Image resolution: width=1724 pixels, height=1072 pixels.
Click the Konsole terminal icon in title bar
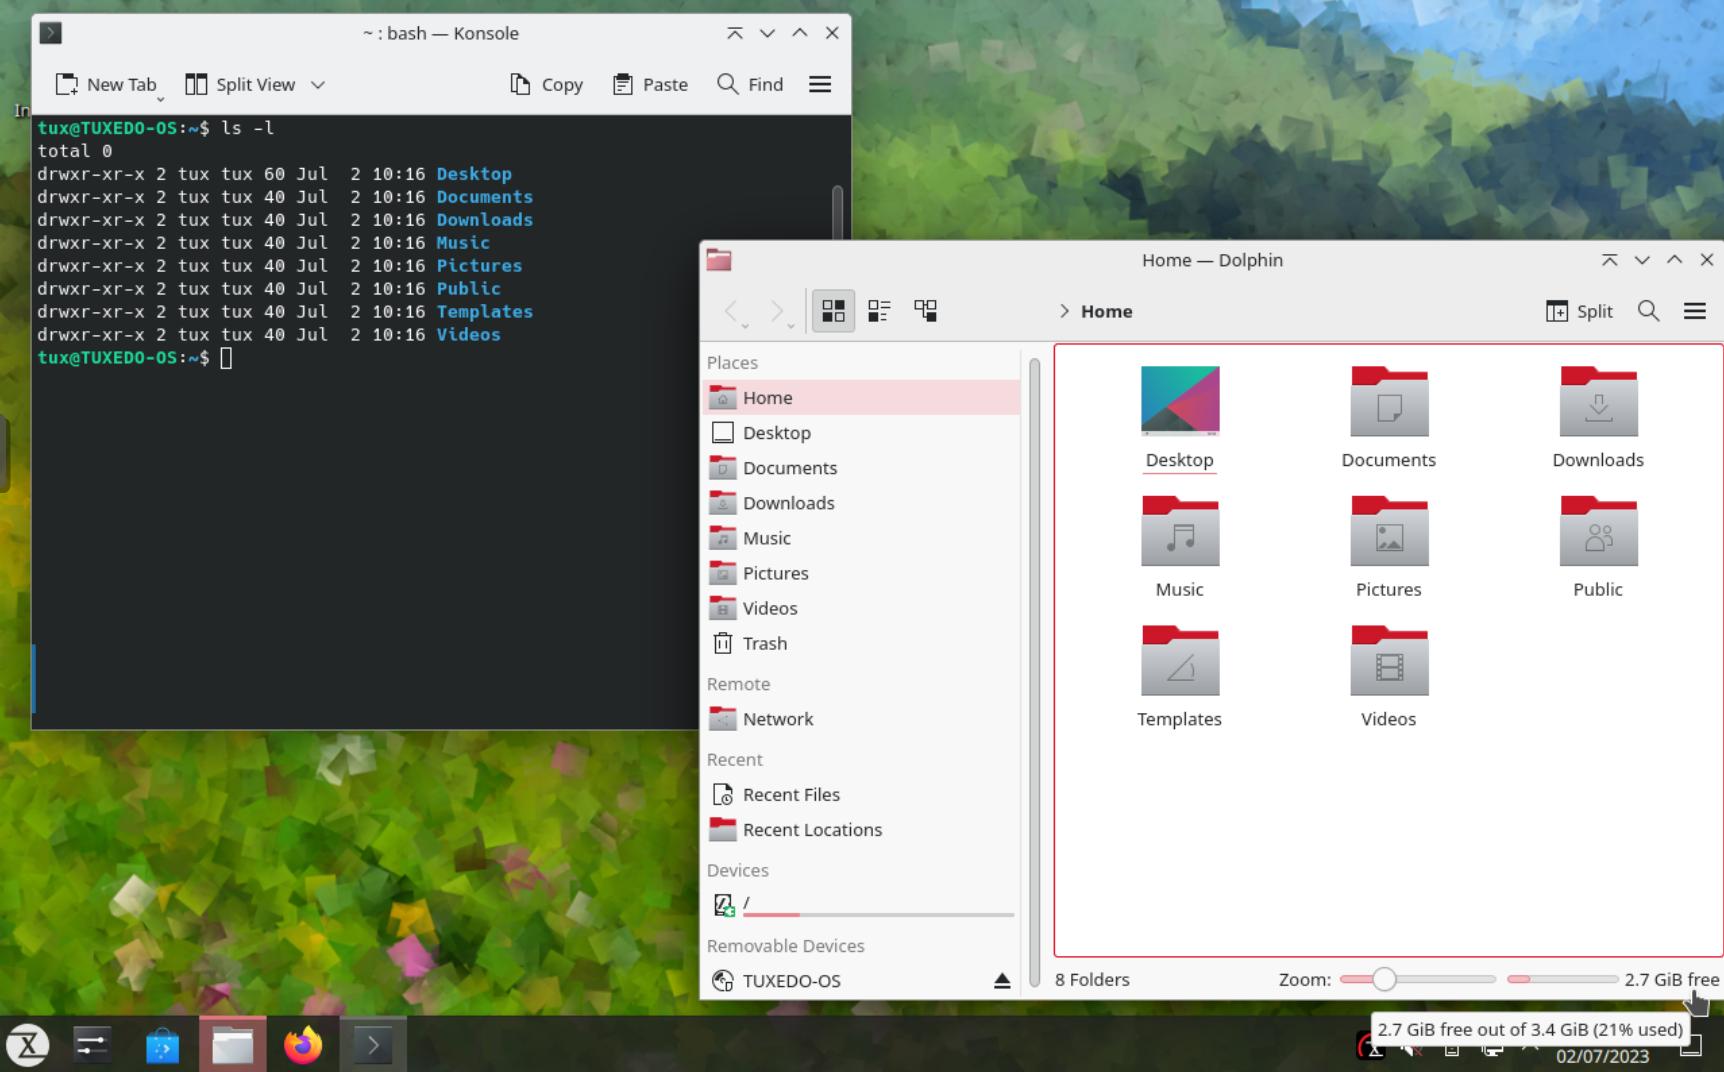pyautogui.click(x=51, y=33)
